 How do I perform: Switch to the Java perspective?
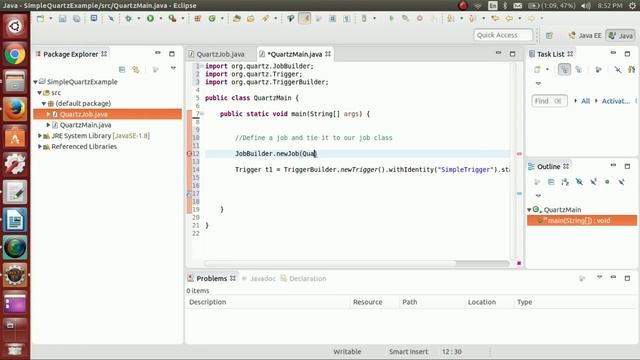620,36
